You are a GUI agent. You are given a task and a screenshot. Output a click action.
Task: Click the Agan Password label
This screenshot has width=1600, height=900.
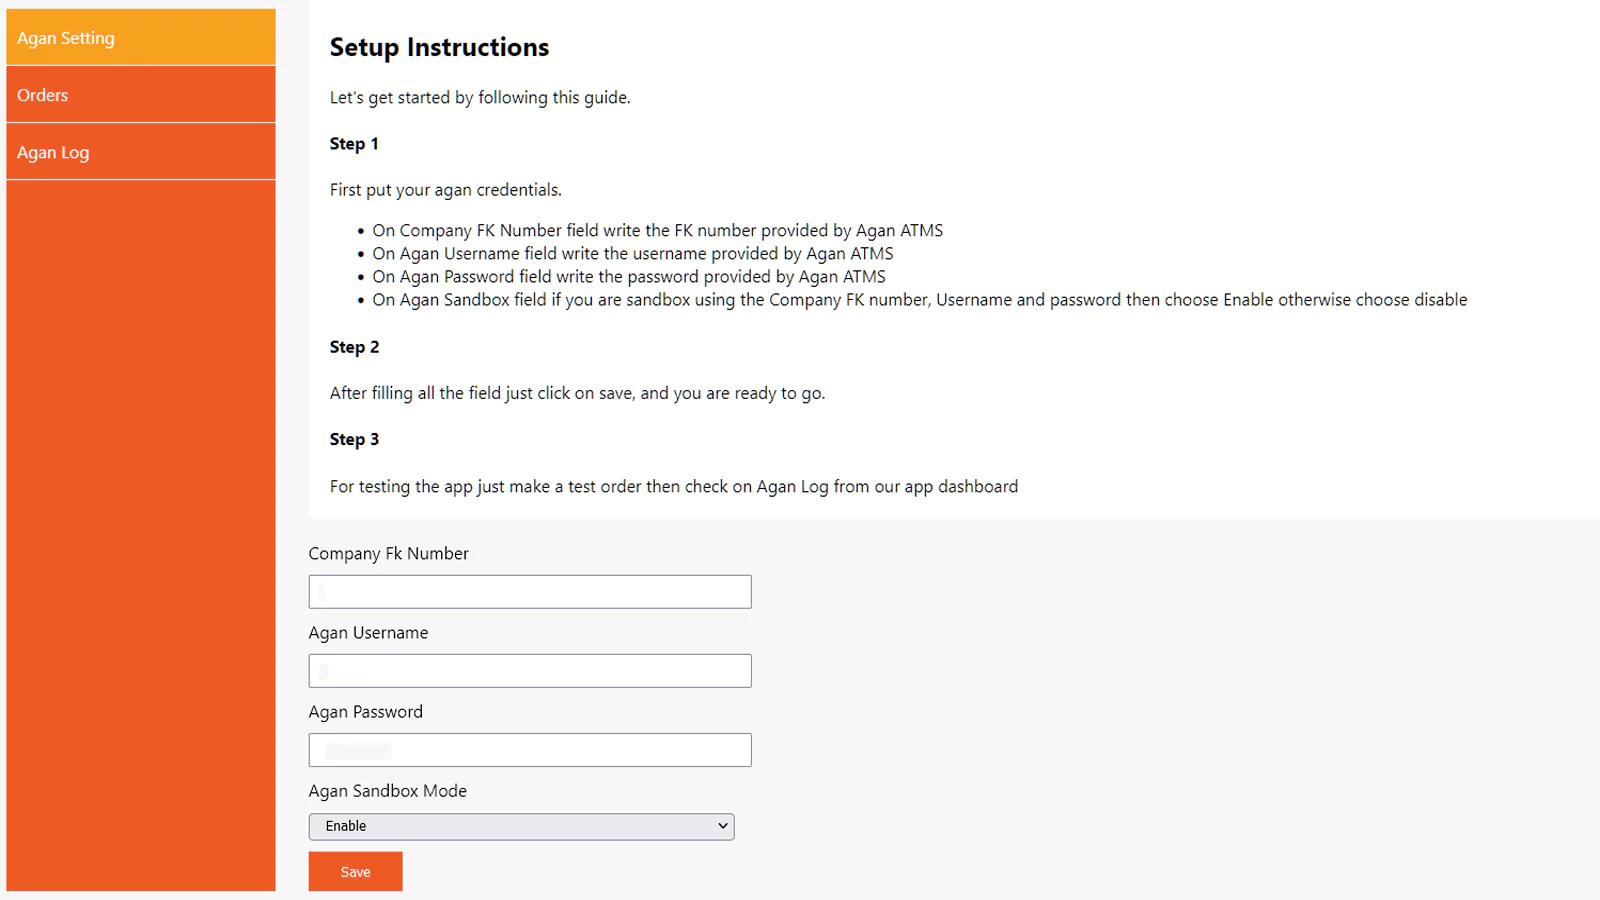pos(365,712)
